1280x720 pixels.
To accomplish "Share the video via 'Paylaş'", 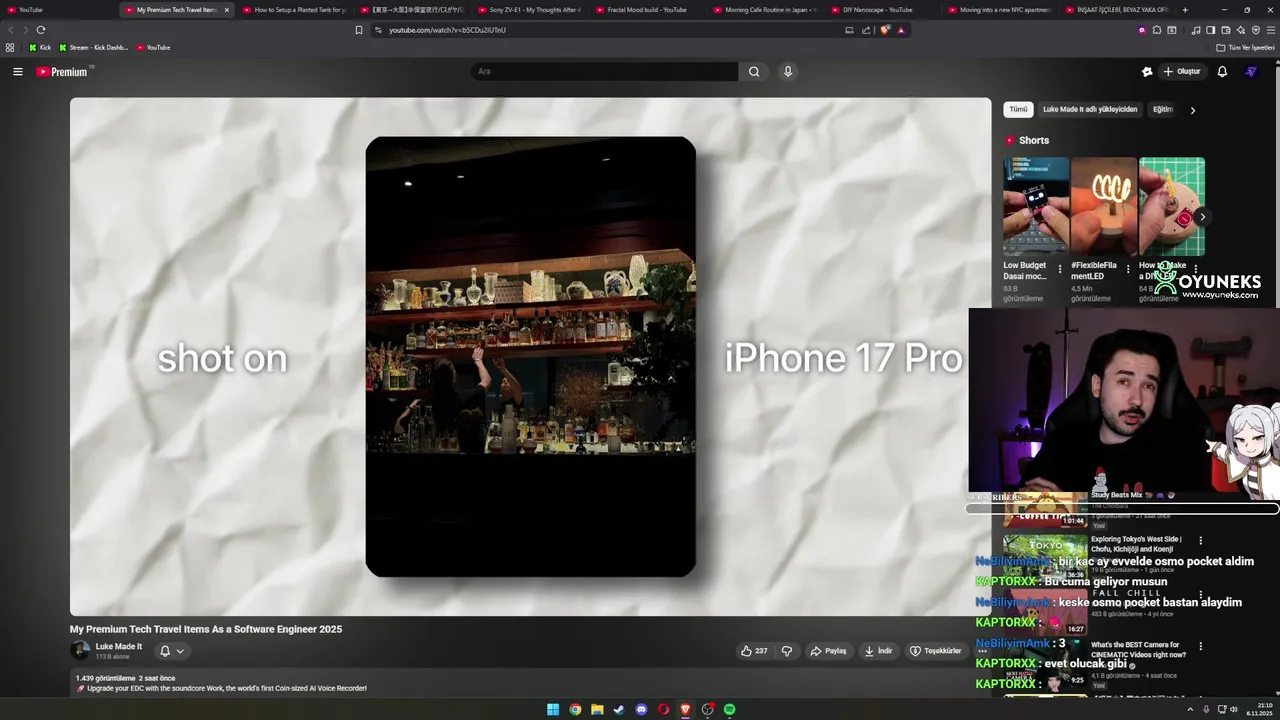I will pos(829,651).
